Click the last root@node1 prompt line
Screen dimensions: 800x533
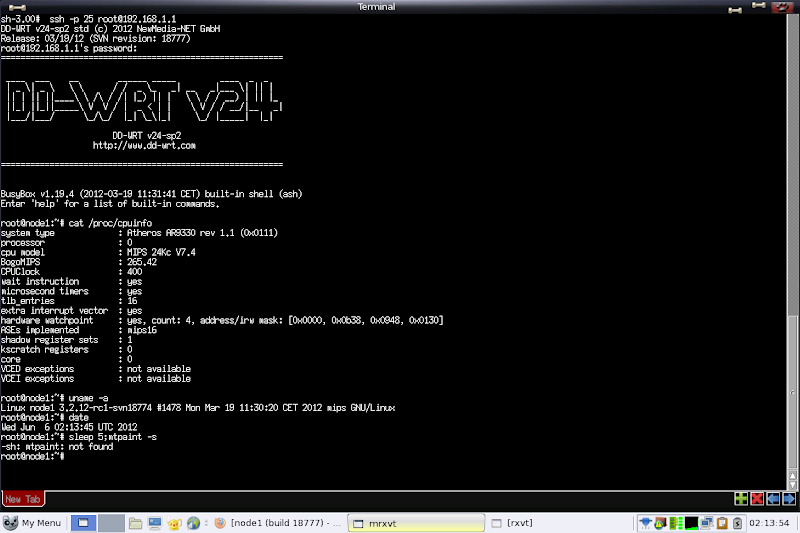pos(33,456)
